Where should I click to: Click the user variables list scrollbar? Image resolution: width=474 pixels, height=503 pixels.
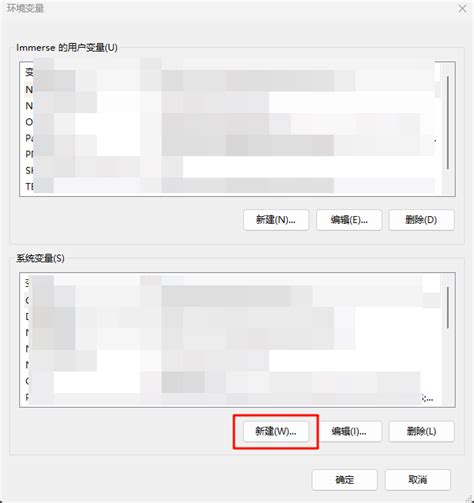[x=448, y=123]
